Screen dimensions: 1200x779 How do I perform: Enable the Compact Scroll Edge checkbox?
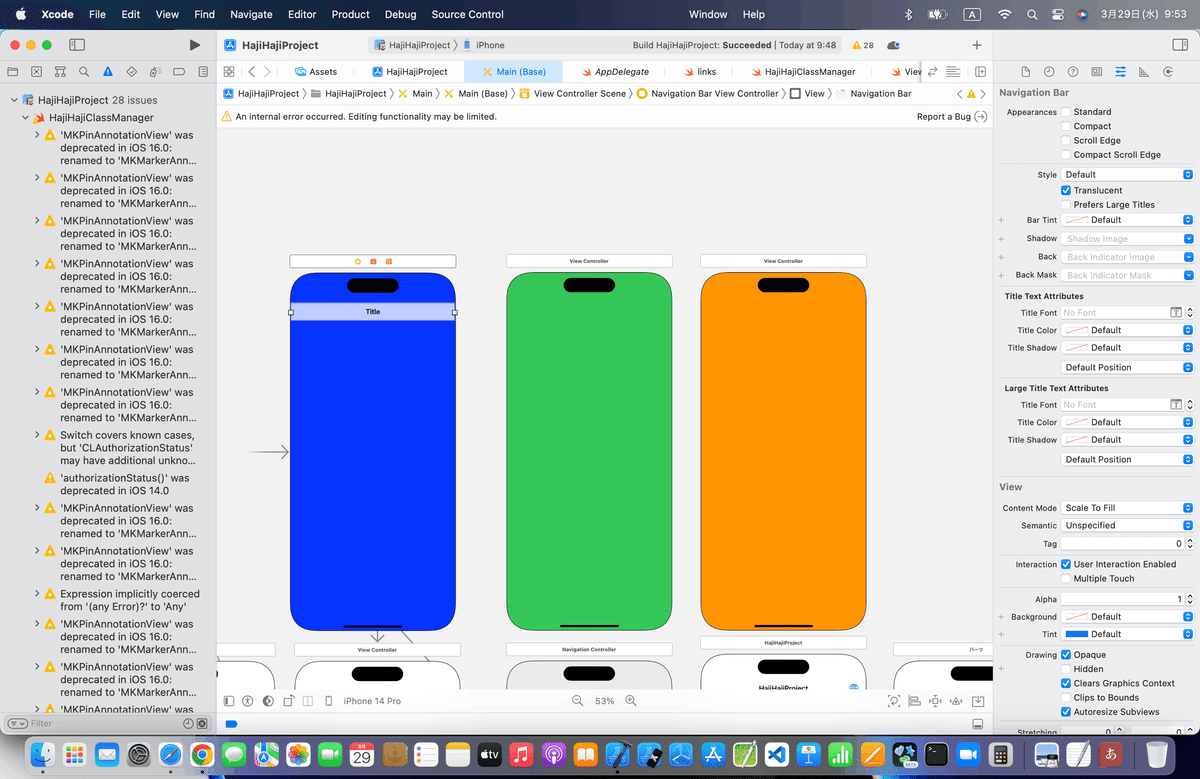pos(1066,154)
